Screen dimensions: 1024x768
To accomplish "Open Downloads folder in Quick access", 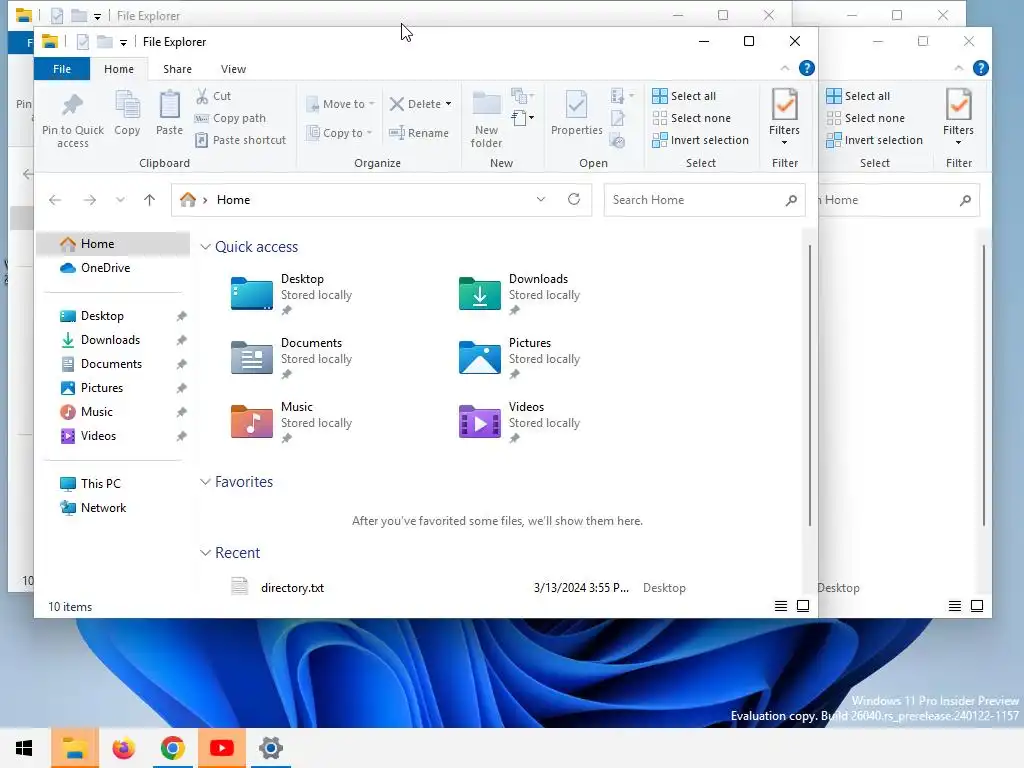I will pyautogui.click(x=520, y=294).
